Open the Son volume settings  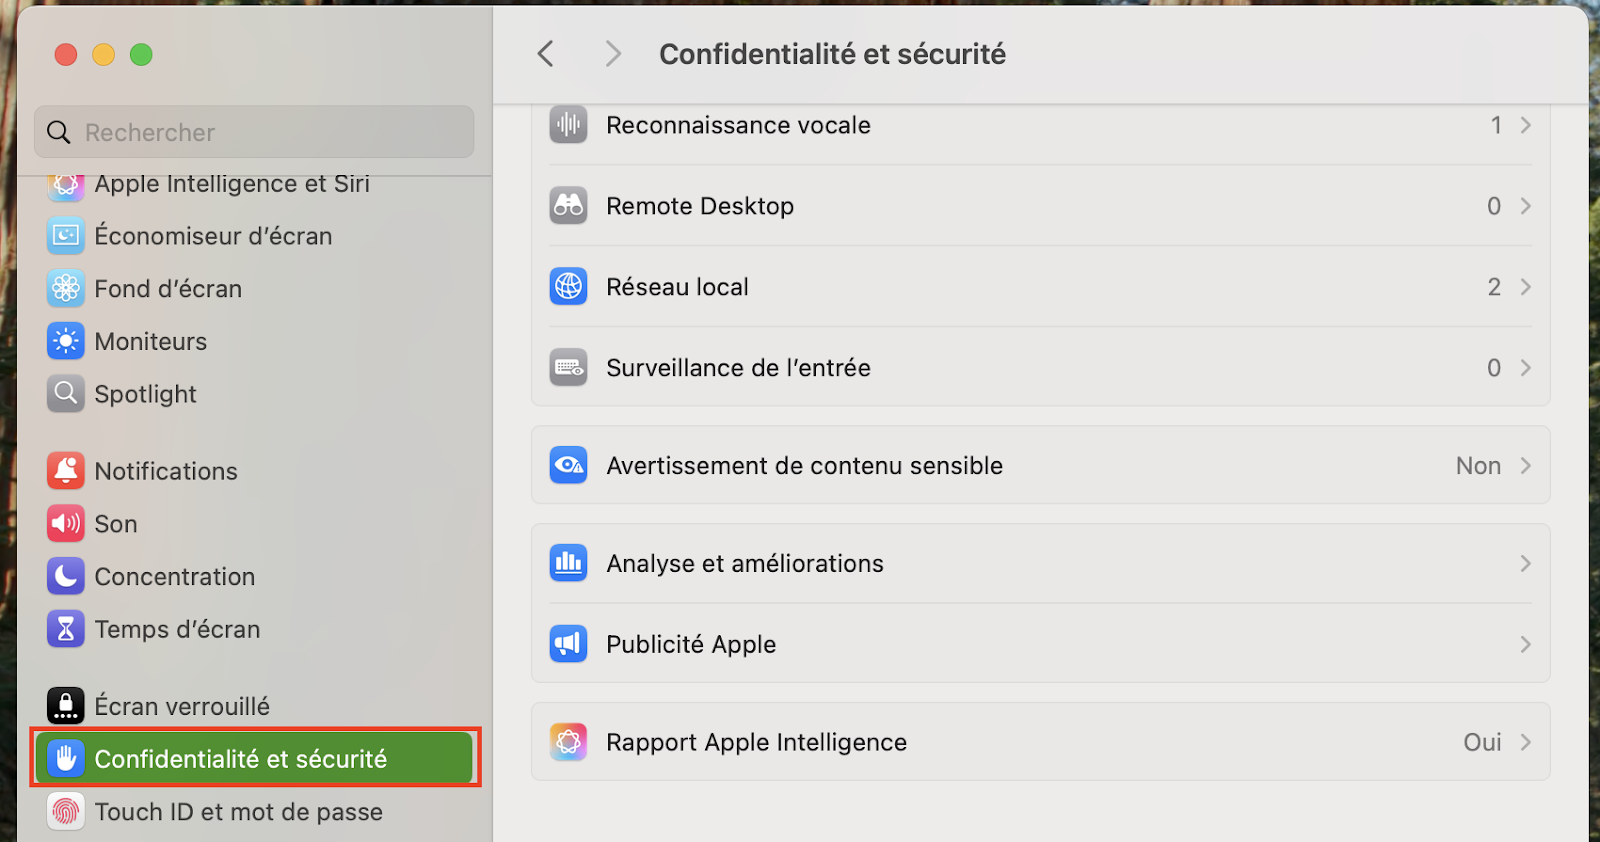pyautogui.click(x=114, y=523)
